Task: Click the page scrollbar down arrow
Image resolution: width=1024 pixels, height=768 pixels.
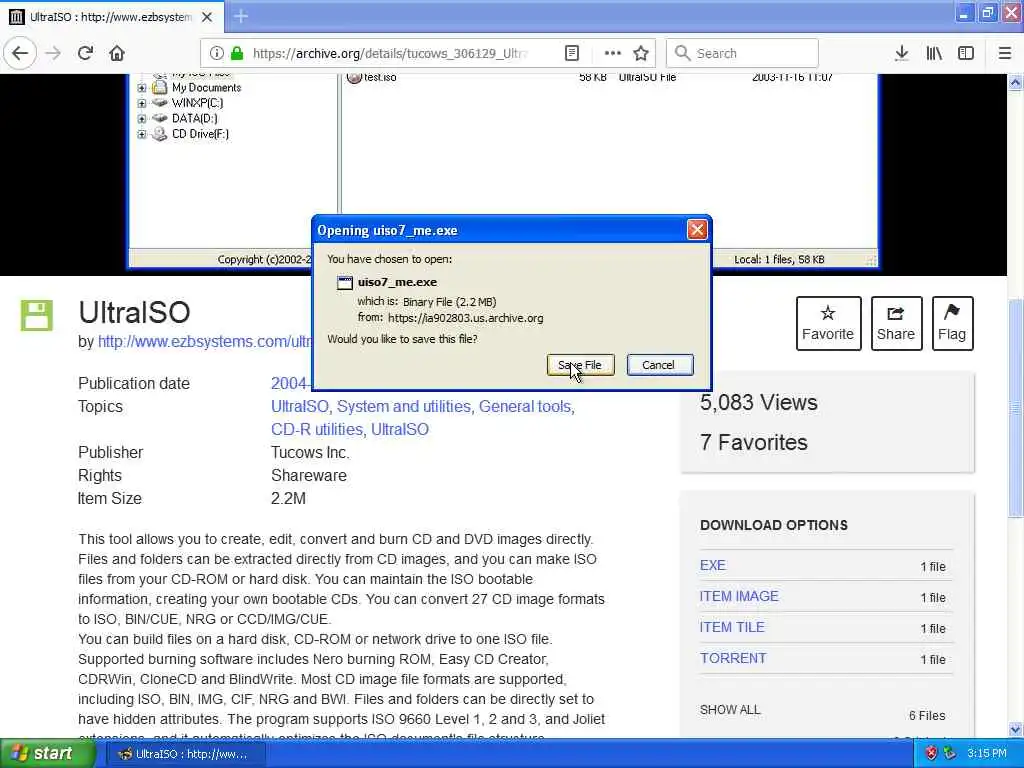Action: pos(1015,729)
